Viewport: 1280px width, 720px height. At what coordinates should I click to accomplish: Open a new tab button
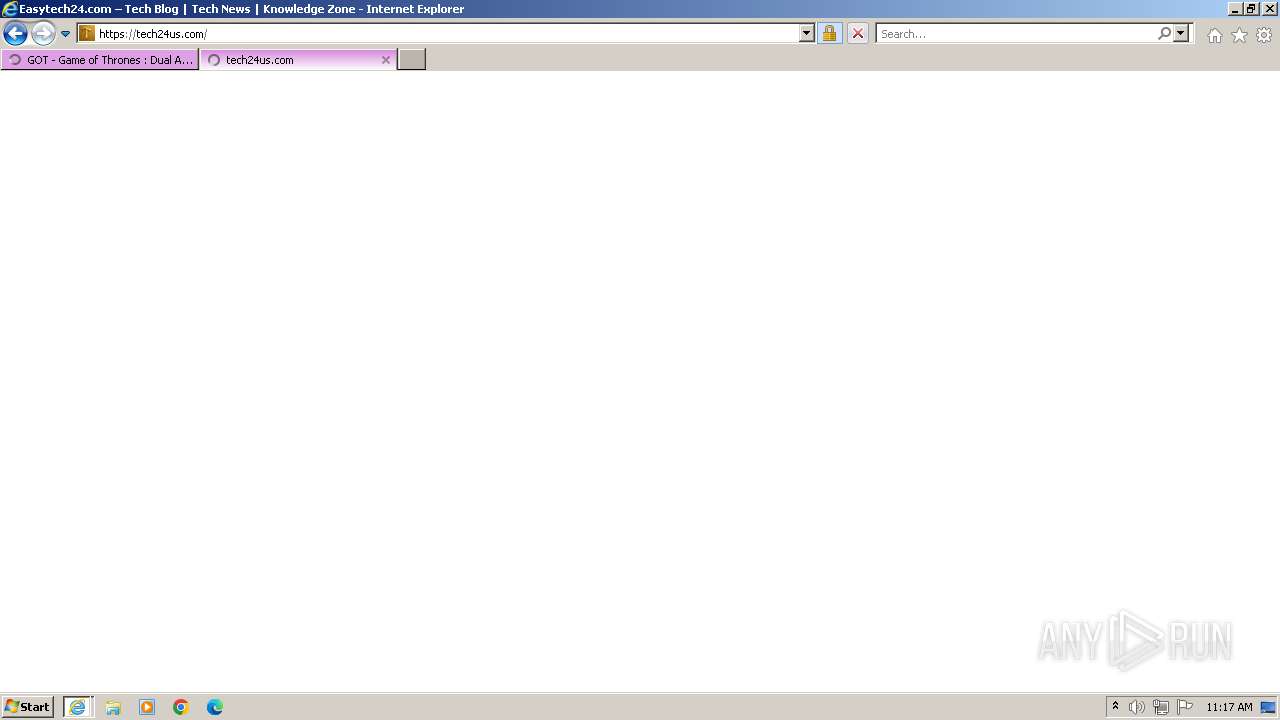click(x=412, y=60)
